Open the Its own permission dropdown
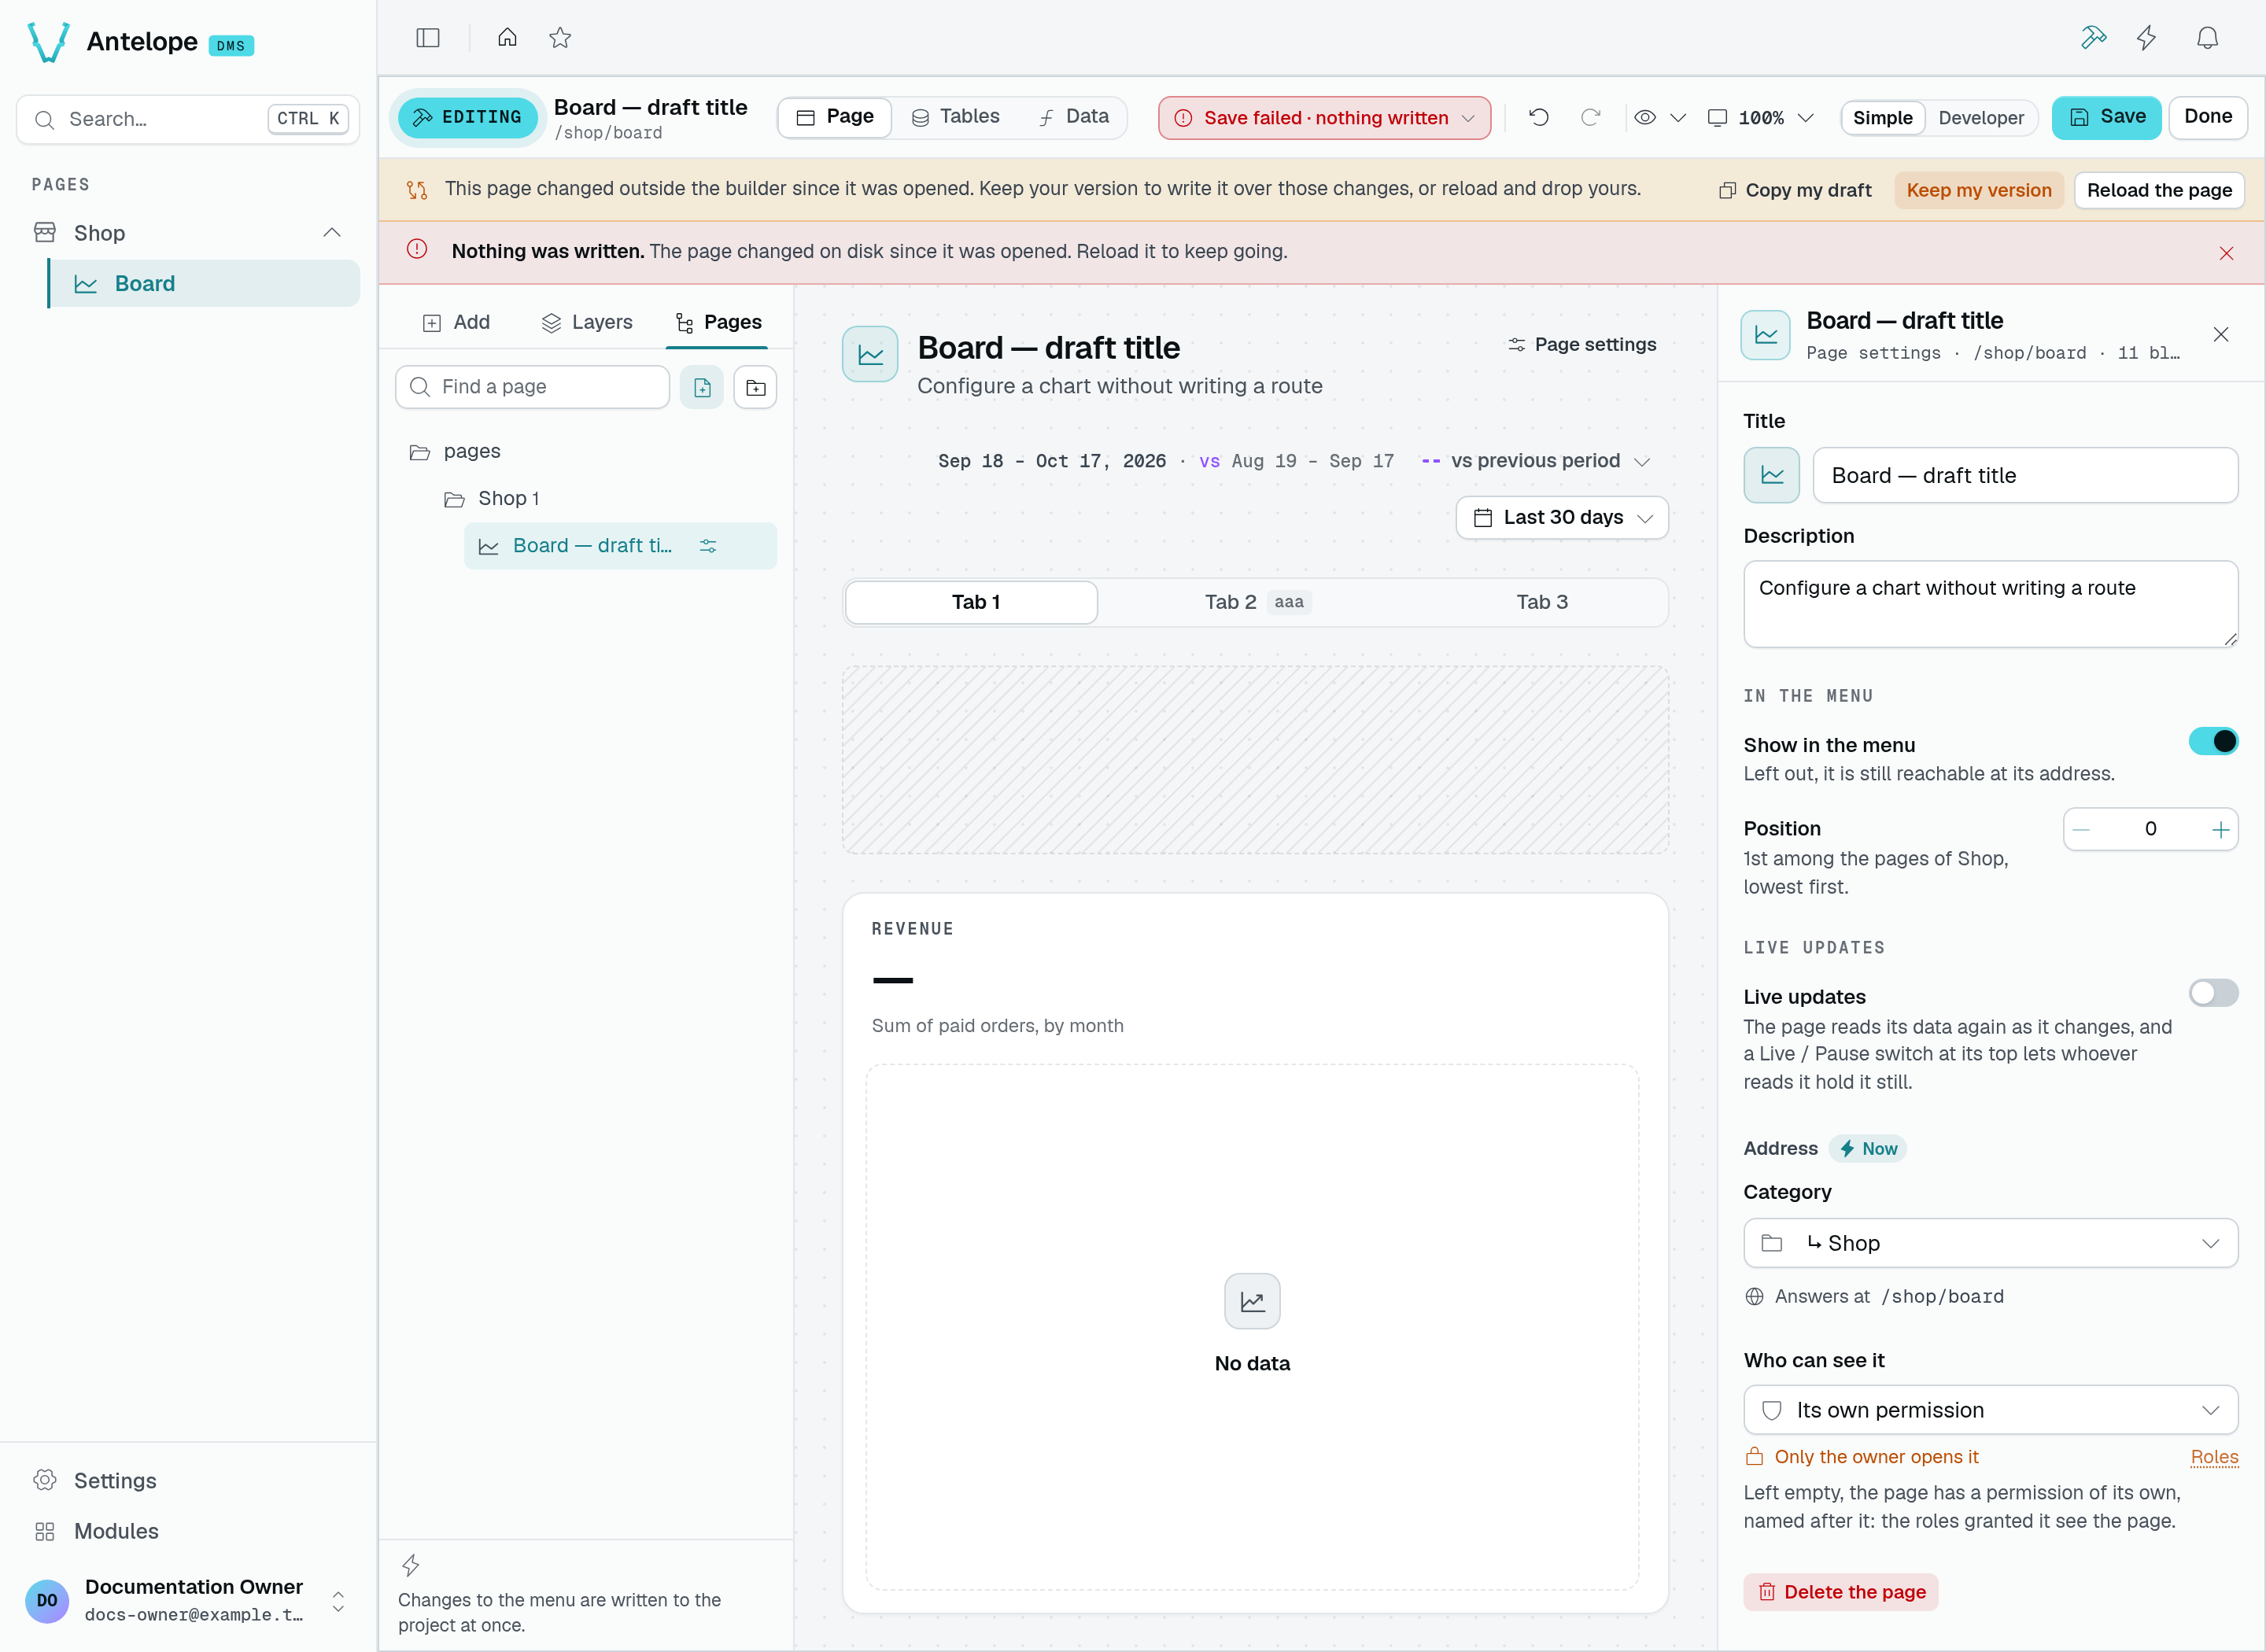This screenshot has height=1652, width=2266. [1990, 1410]
